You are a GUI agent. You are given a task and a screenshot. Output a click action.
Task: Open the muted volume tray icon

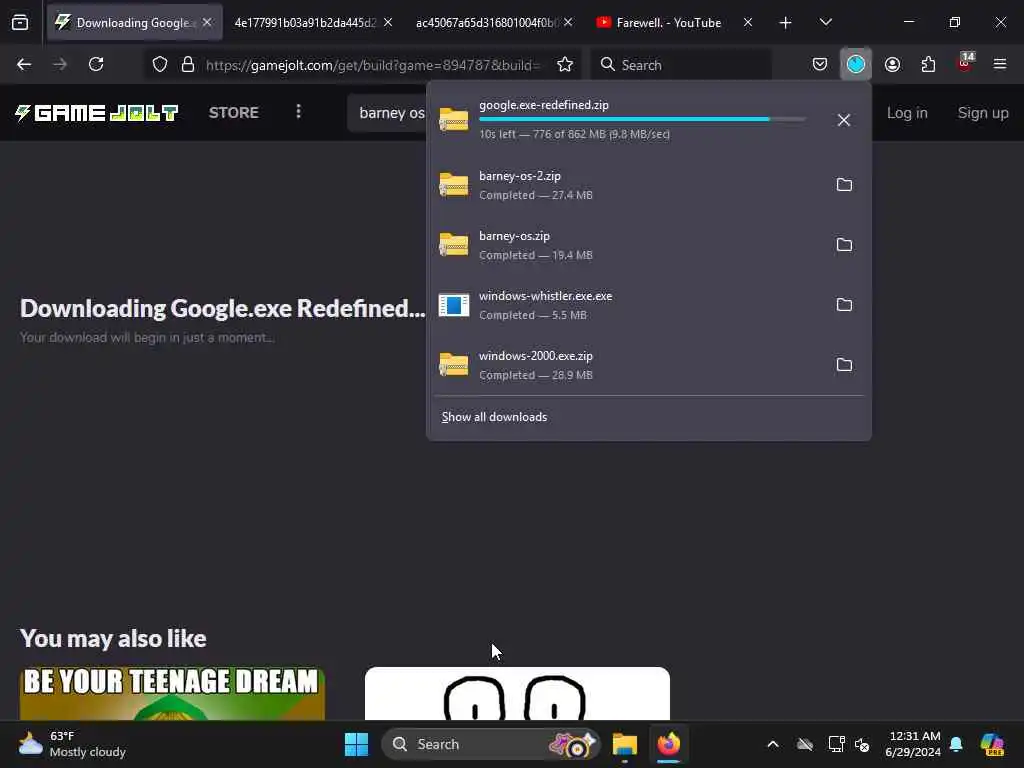coord(862,744)
